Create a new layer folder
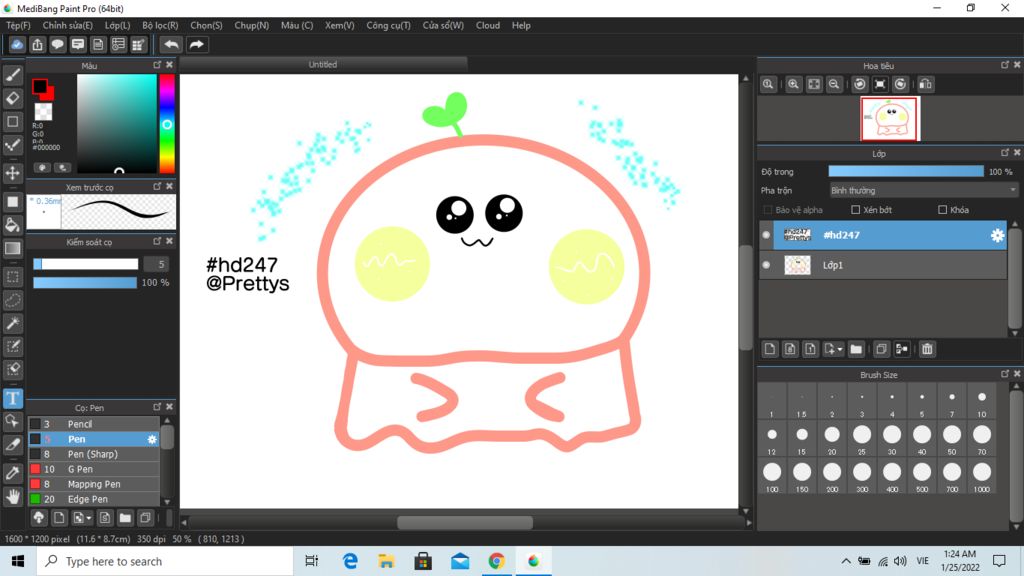 (856, 349)
